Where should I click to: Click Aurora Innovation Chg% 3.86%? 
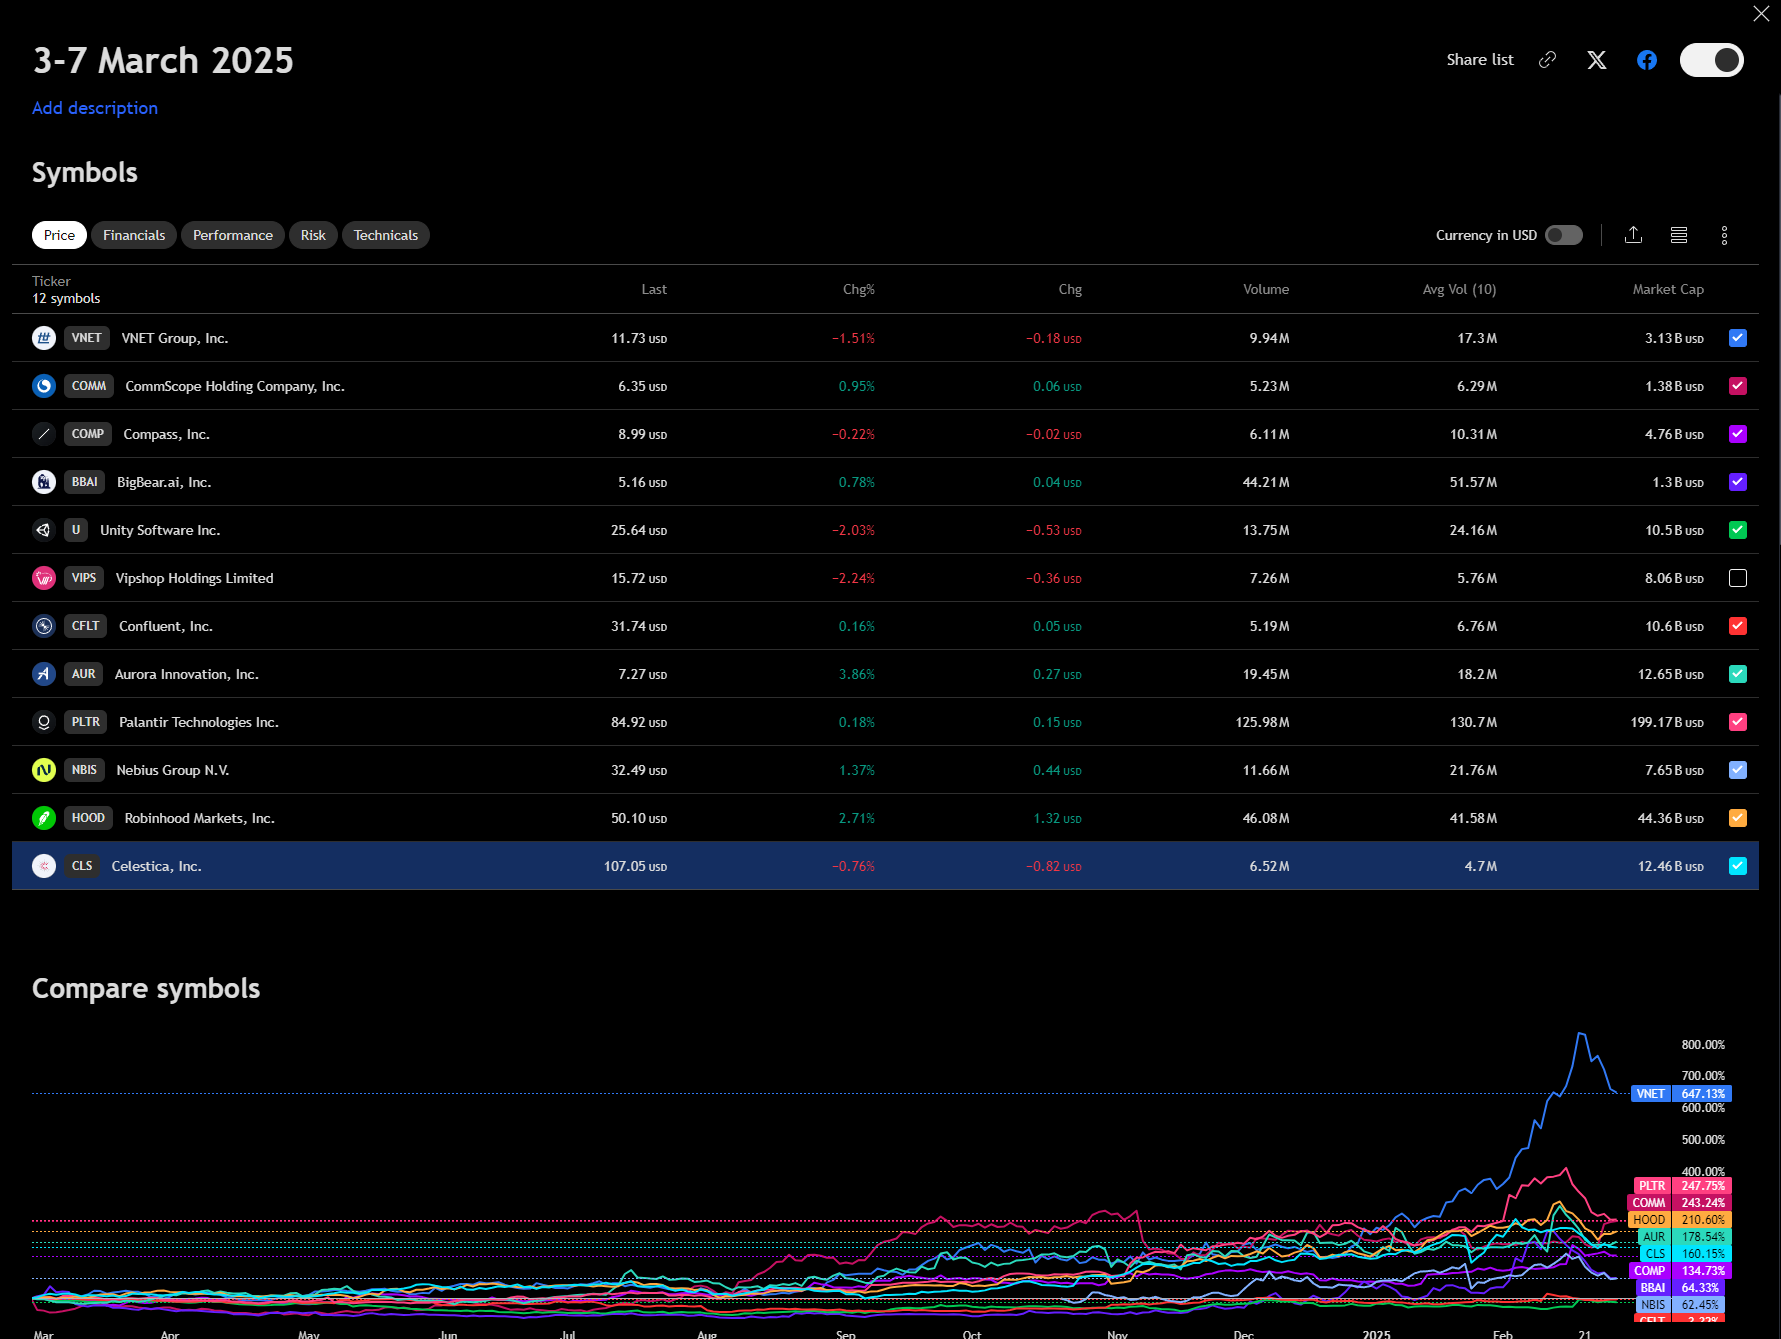point(857,674)
